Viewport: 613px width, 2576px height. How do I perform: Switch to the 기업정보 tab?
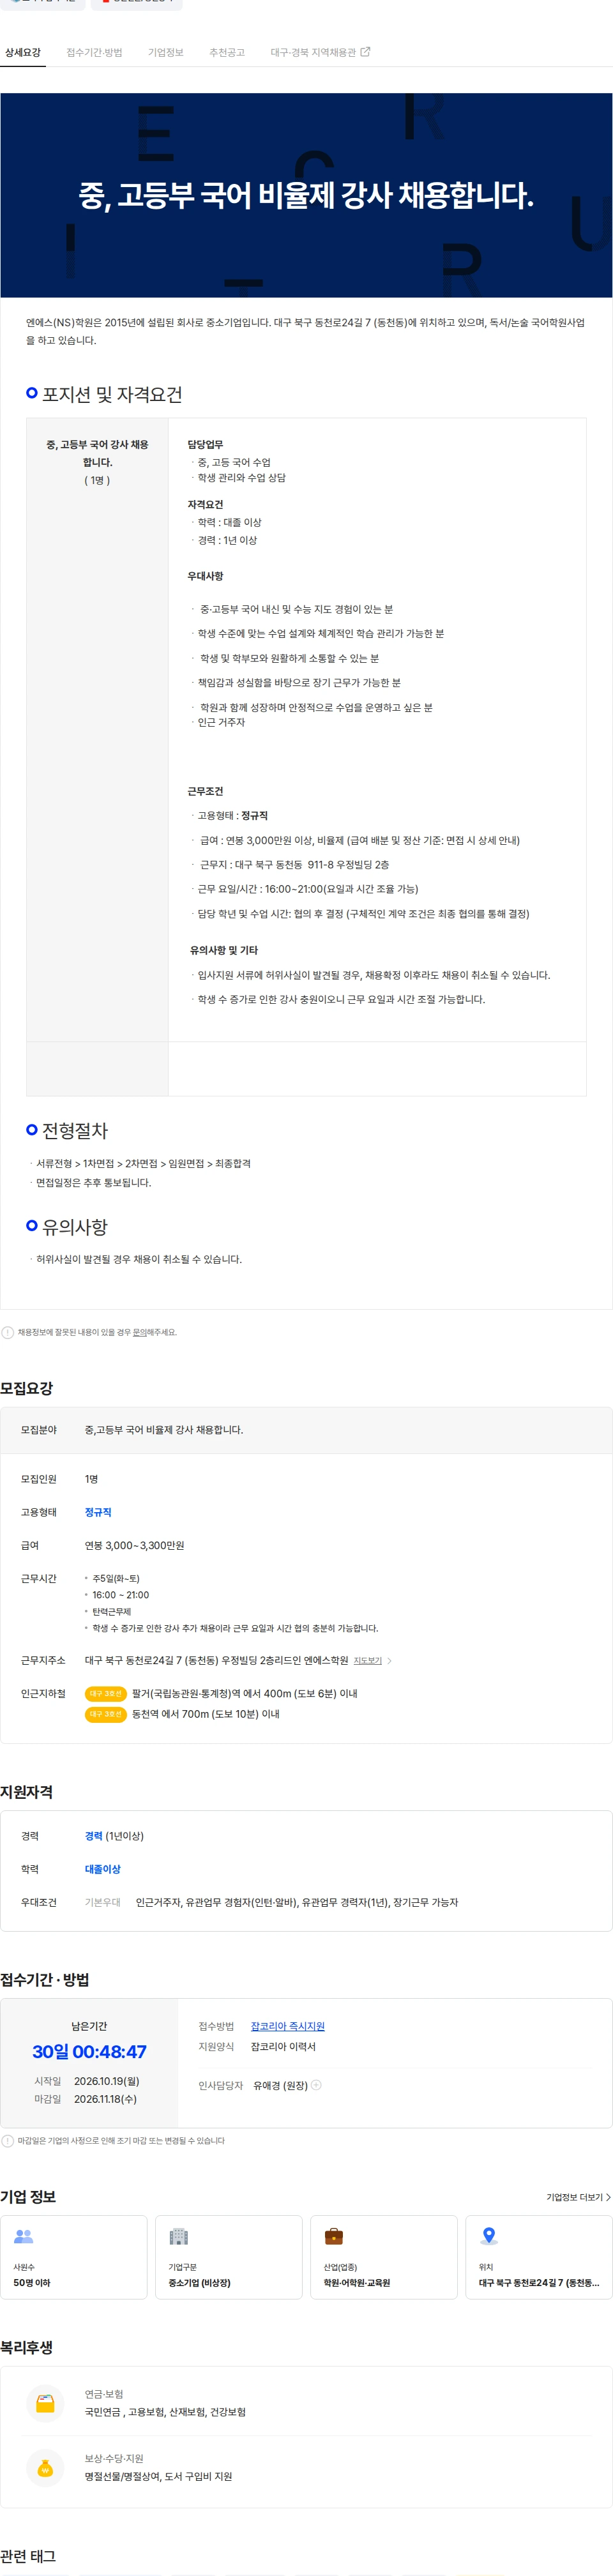166,52
